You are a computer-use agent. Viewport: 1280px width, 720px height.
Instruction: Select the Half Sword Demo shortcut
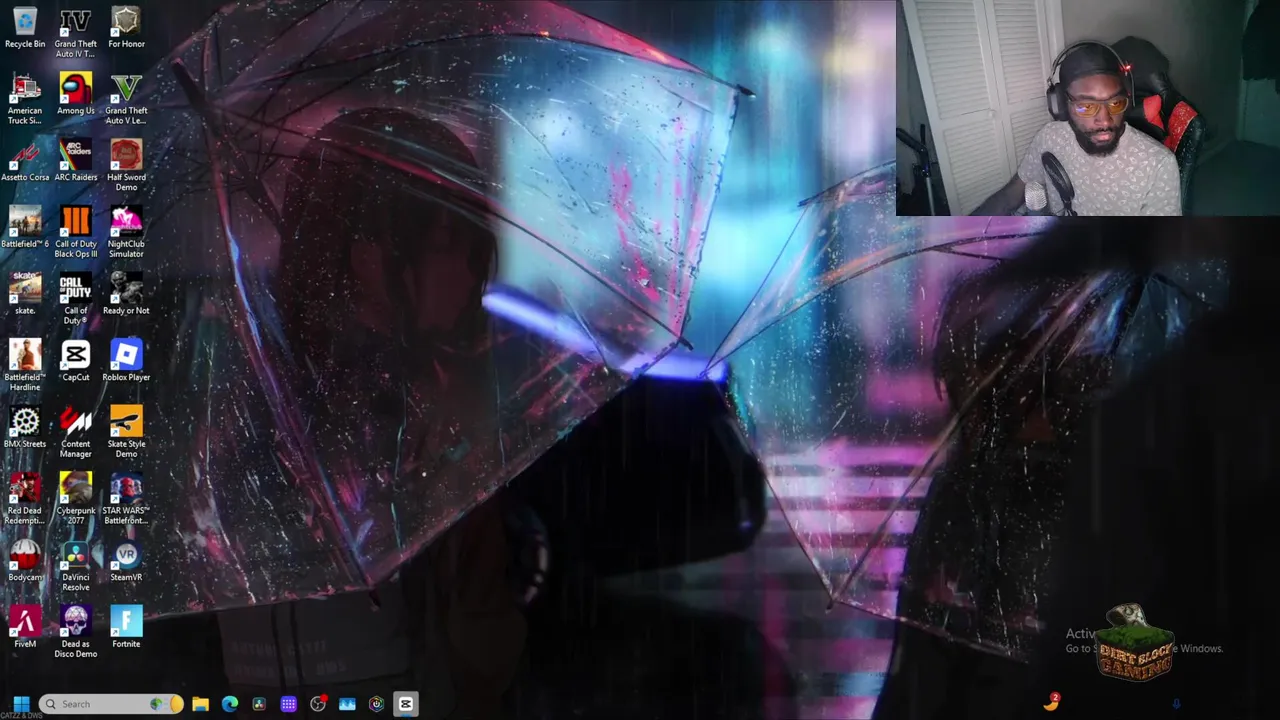[126, 166]
